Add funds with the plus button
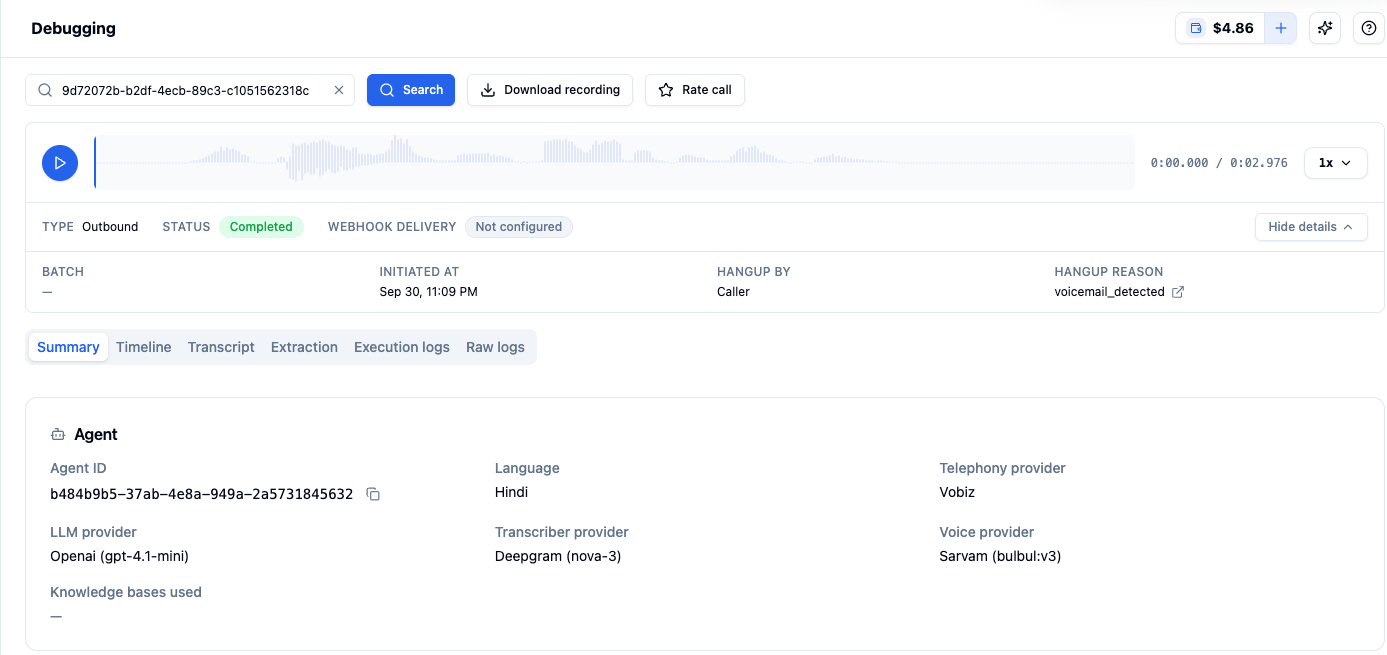Screen dimensions: 1387x655 [x=1280, y=28]
